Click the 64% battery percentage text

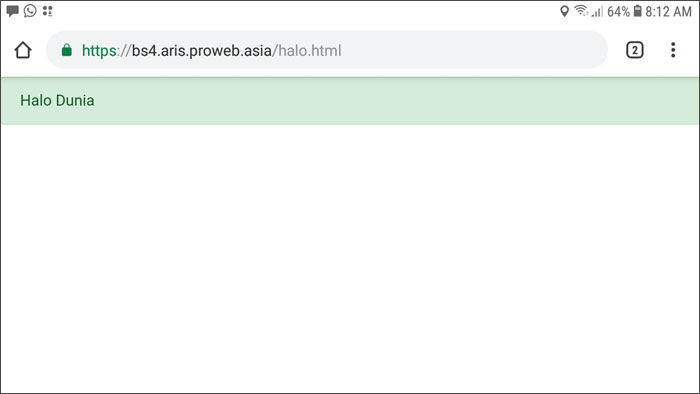point(618,12)
